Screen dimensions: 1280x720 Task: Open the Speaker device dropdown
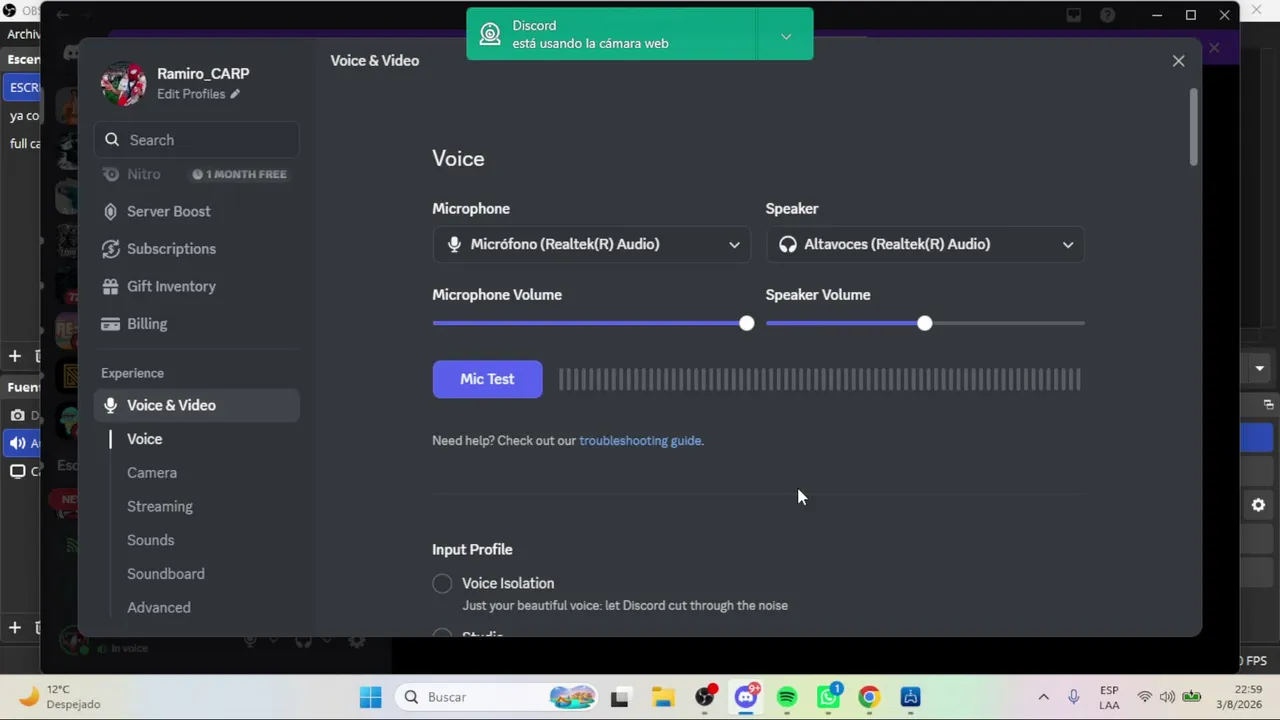click(925, 244)
